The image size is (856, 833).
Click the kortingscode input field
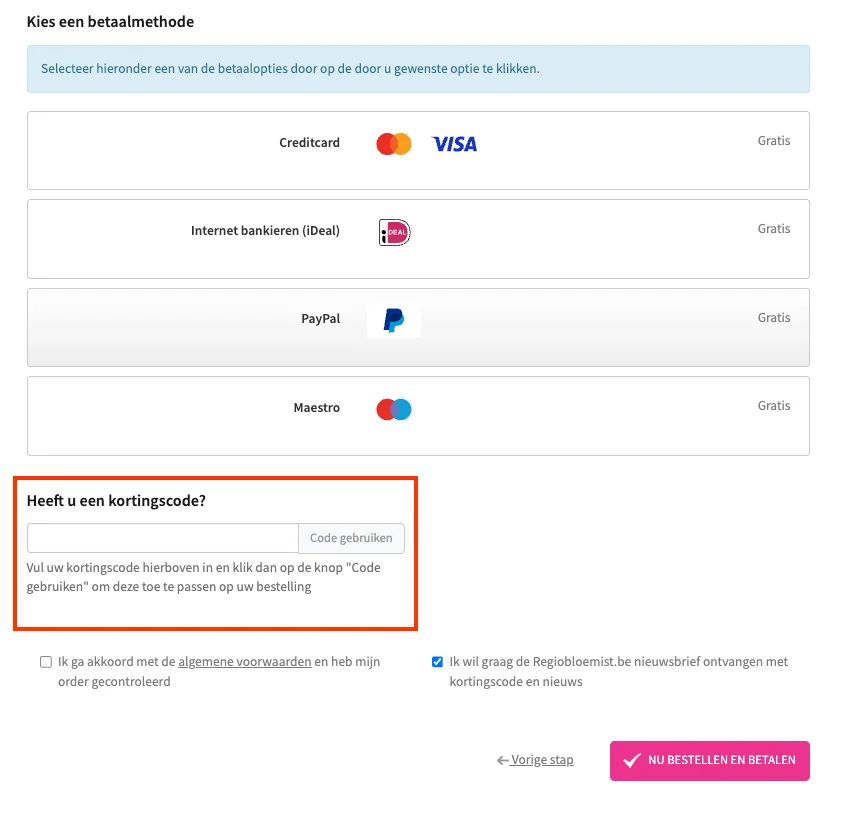[162, 537]
